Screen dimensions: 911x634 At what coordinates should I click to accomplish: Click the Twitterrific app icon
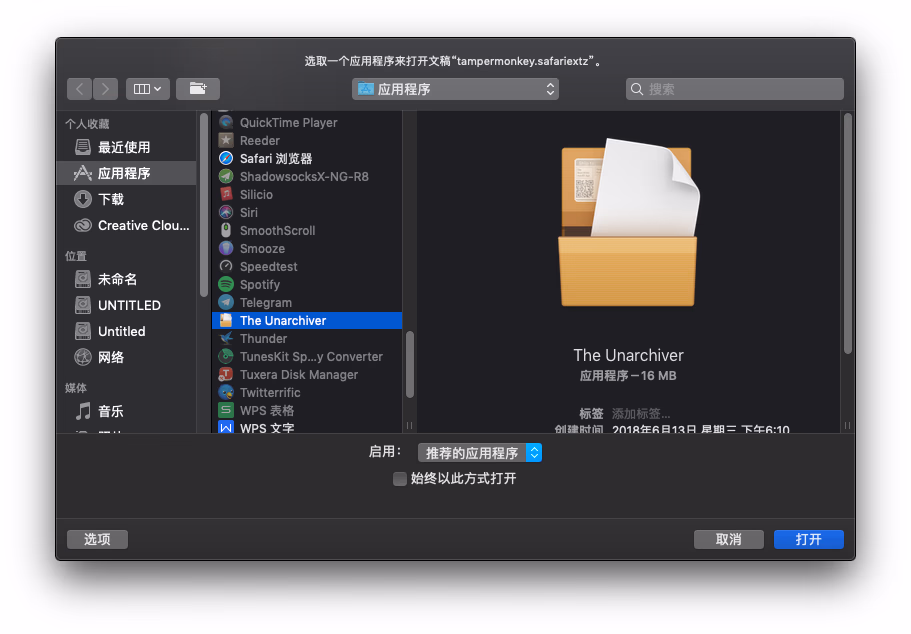[x=226, y=393]
